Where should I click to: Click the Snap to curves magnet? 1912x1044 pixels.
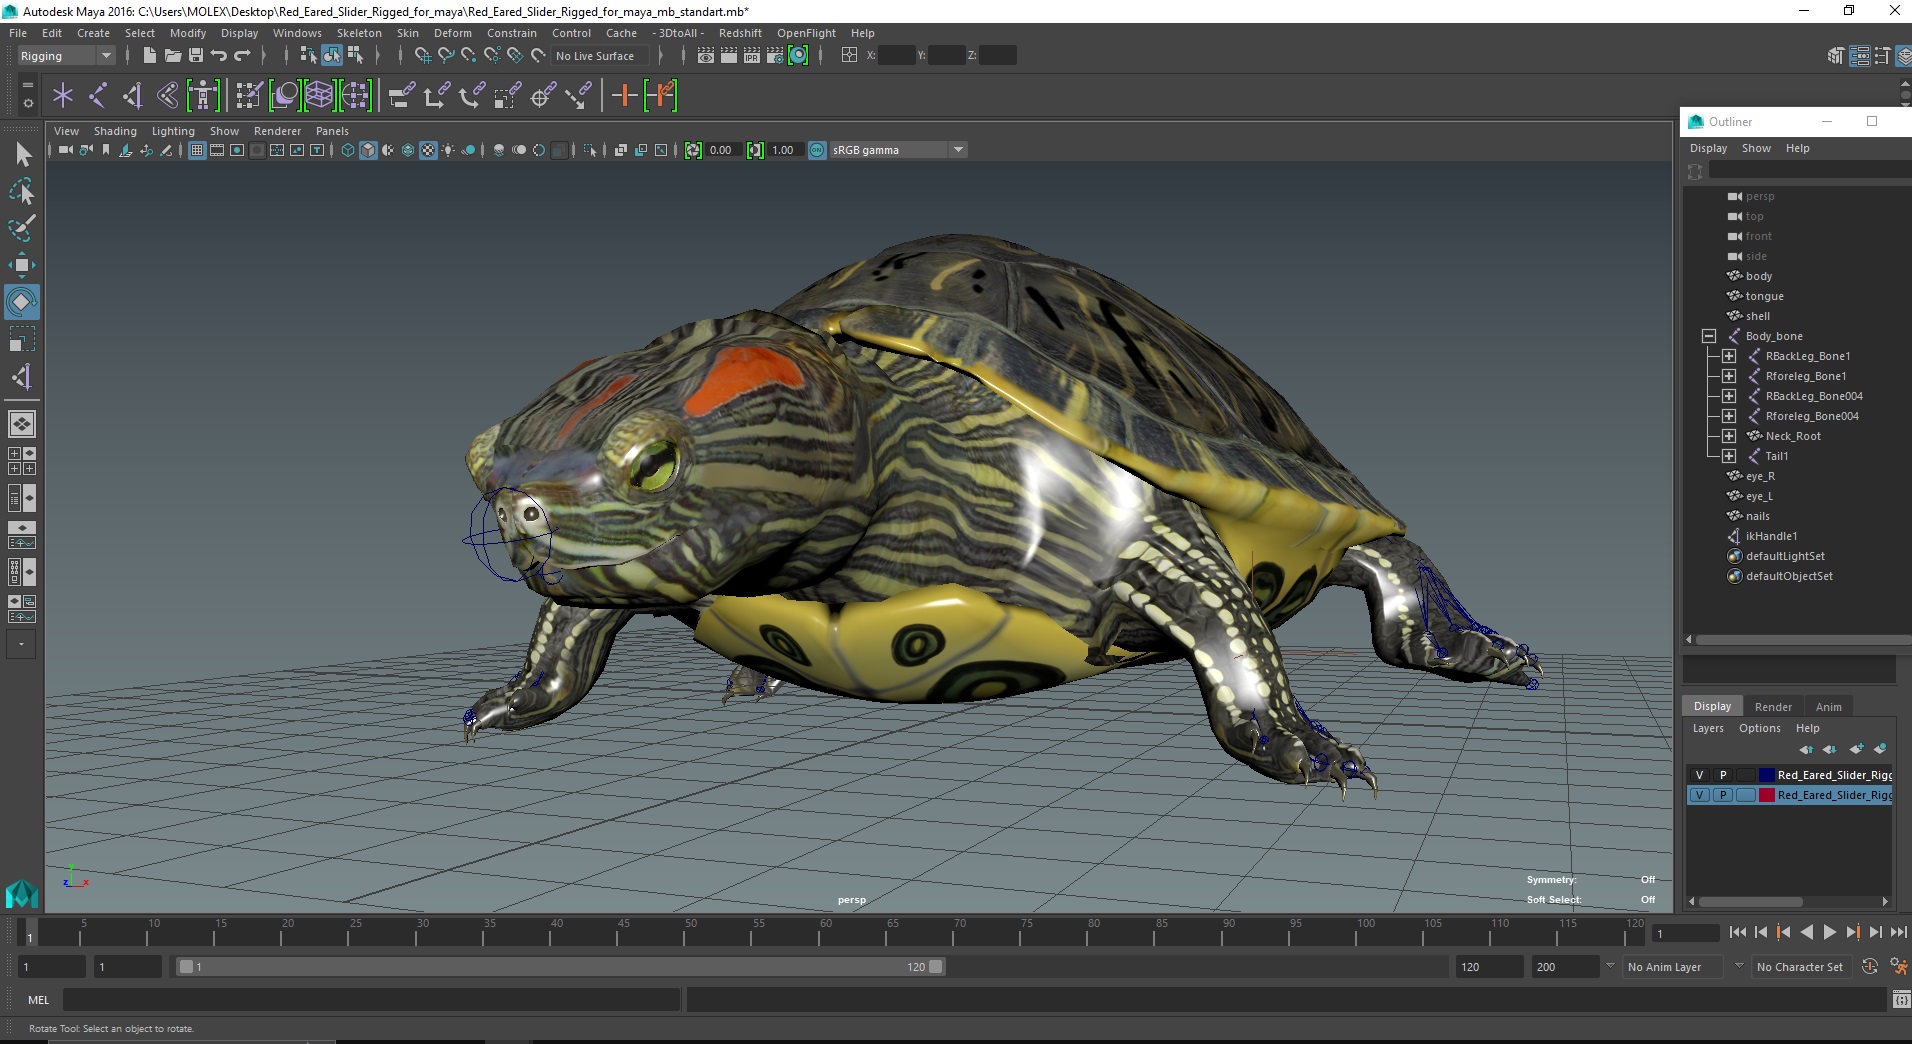[446, 56]
